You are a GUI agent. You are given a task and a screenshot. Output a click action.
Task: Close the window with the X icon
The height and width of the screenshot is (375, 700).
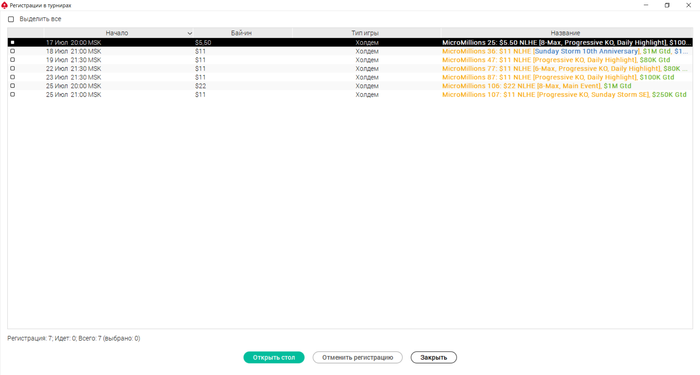(688, 5)
